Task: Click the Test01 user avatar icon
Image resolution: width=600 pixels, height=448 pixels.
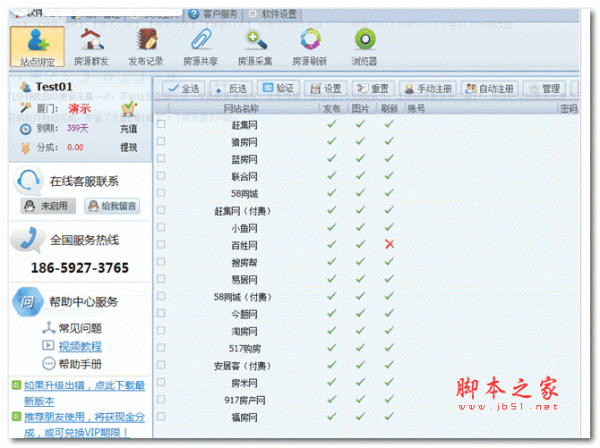Action: coord(26,87)
